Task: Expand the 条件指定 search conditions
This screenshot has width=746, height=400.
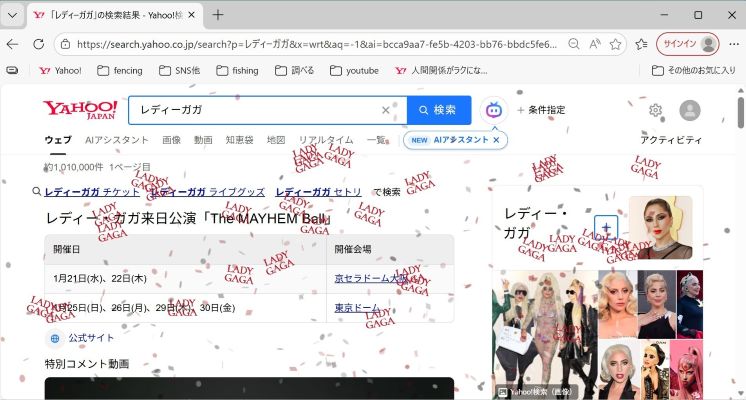Action: point(541,110)
